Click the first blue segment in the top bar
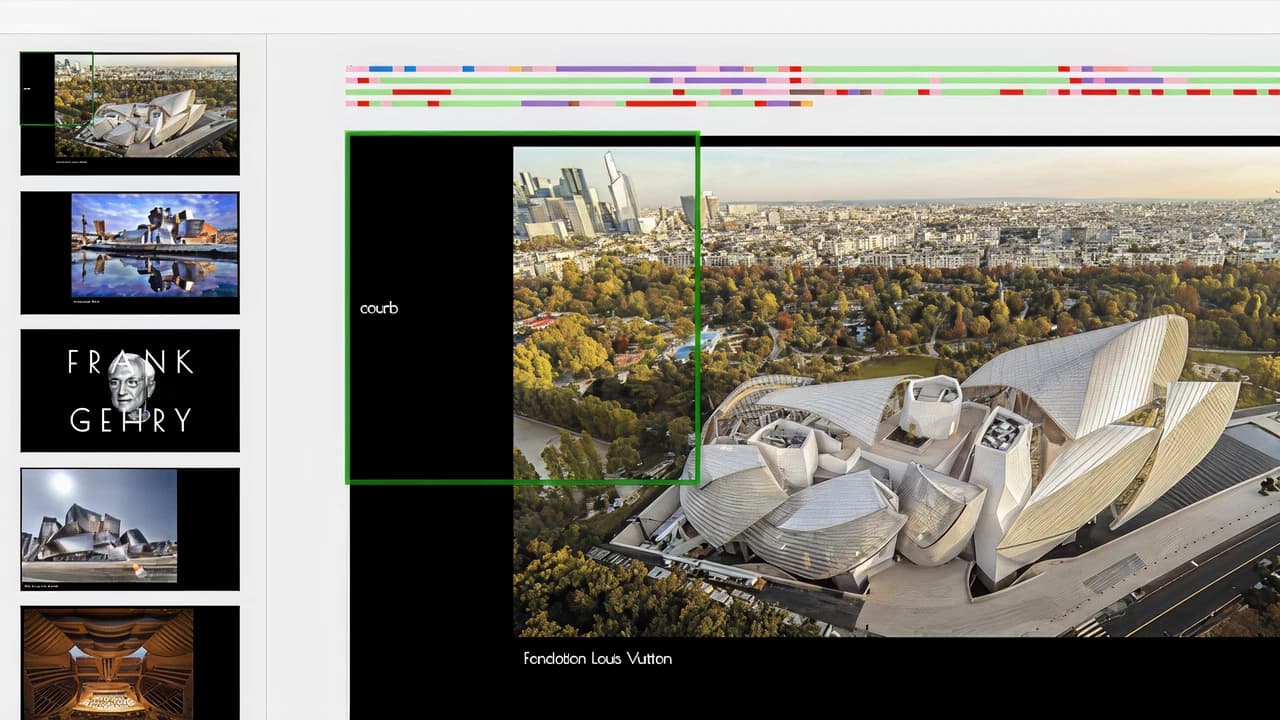This screenshot has height=720, width=1280. coord(380,69)
